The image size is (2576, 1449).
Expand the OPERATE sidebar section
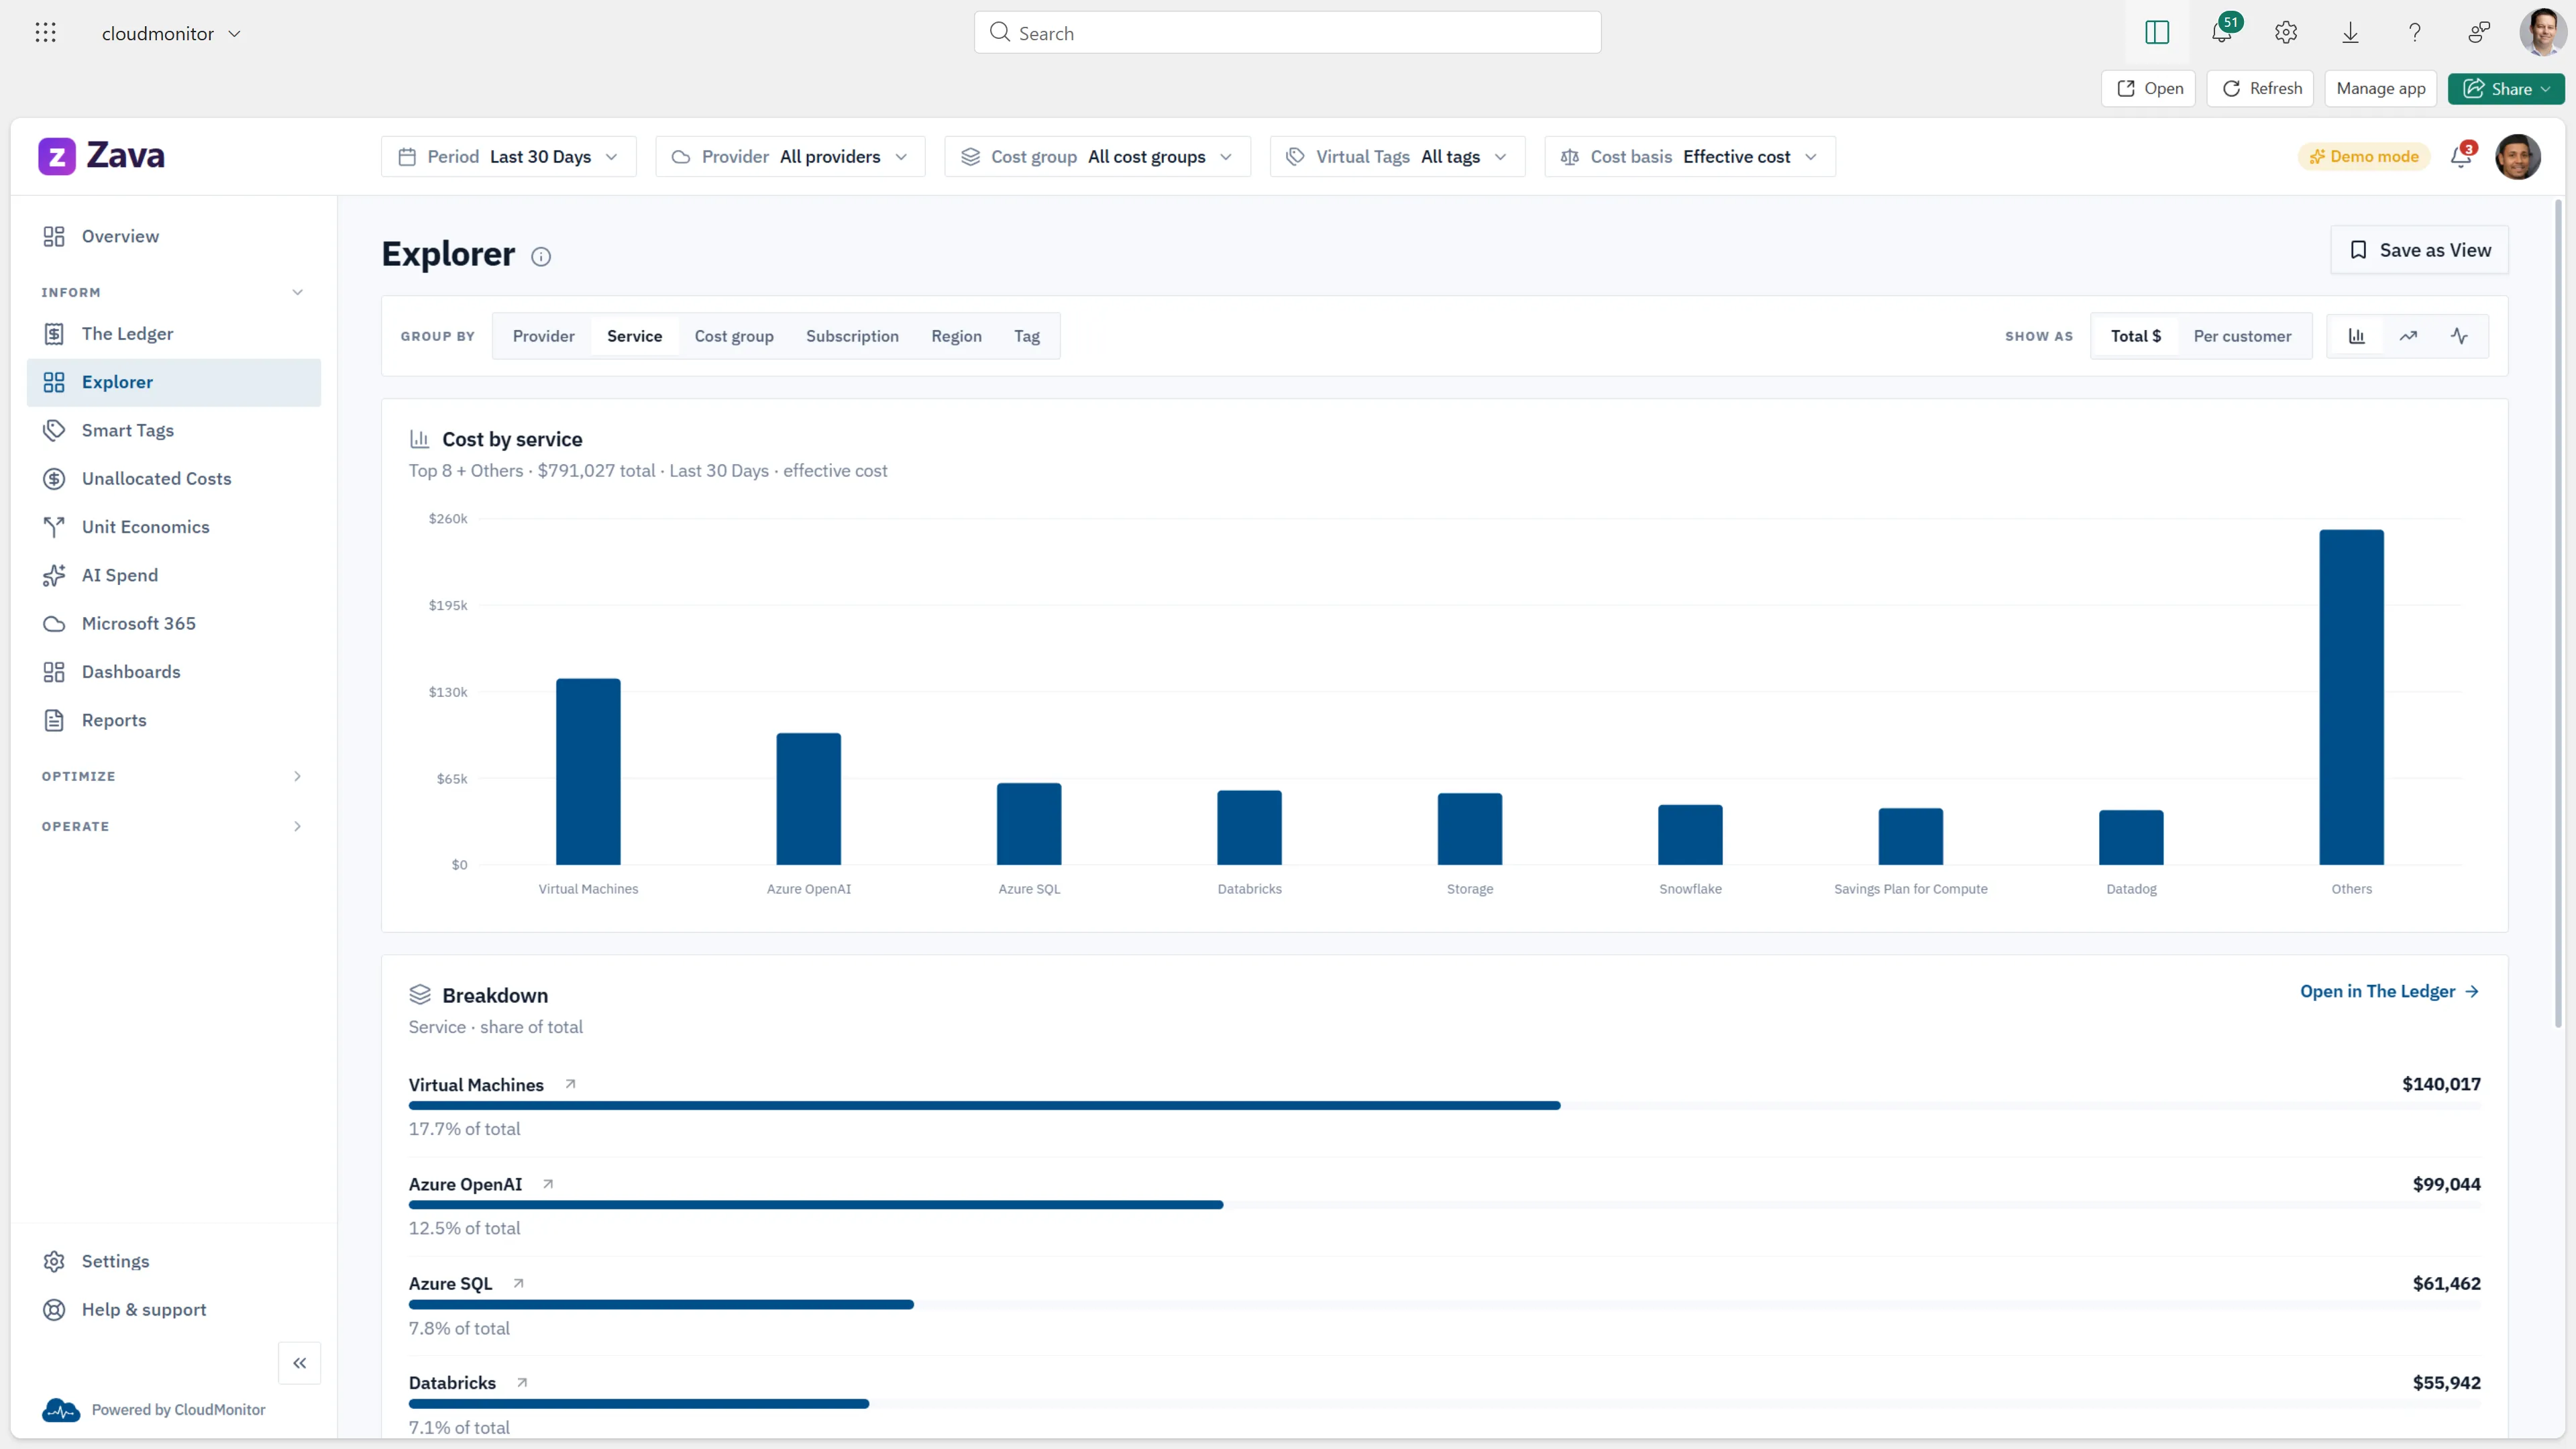pos(172,826)
